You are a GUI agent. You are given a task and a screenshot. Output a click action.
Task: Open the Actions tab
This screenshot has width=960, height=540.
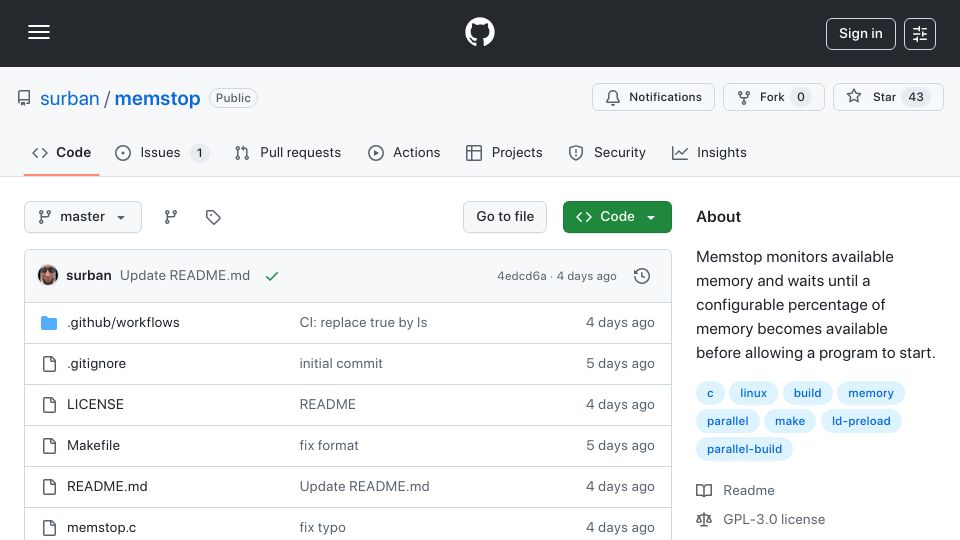tap(404, 152)
